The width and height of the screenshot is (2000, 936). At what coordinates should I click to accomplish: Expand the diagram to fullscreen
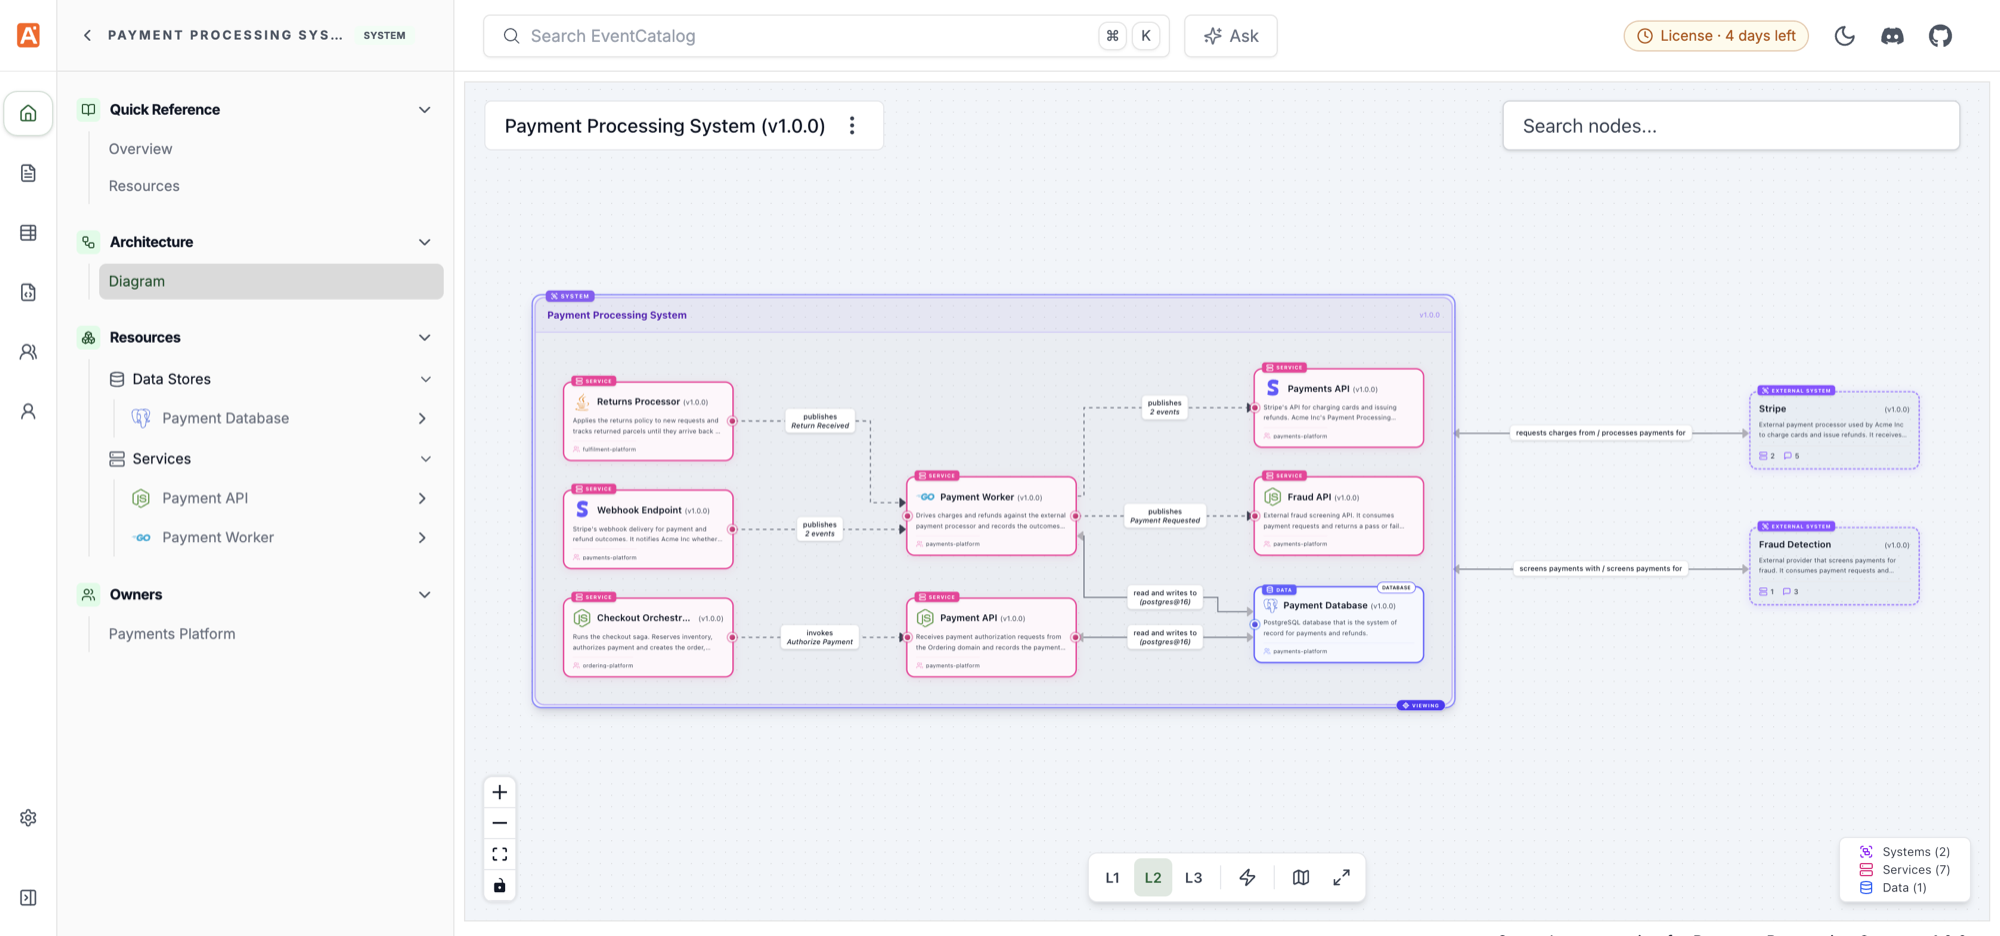click(x=1342, y=878)
